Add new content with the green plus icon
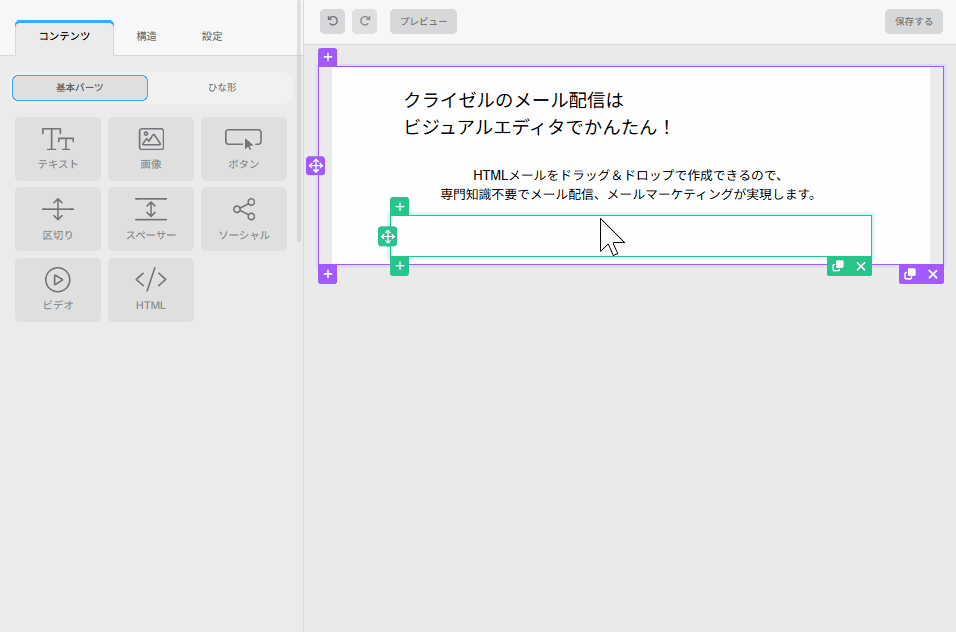 tap(399, 206)
